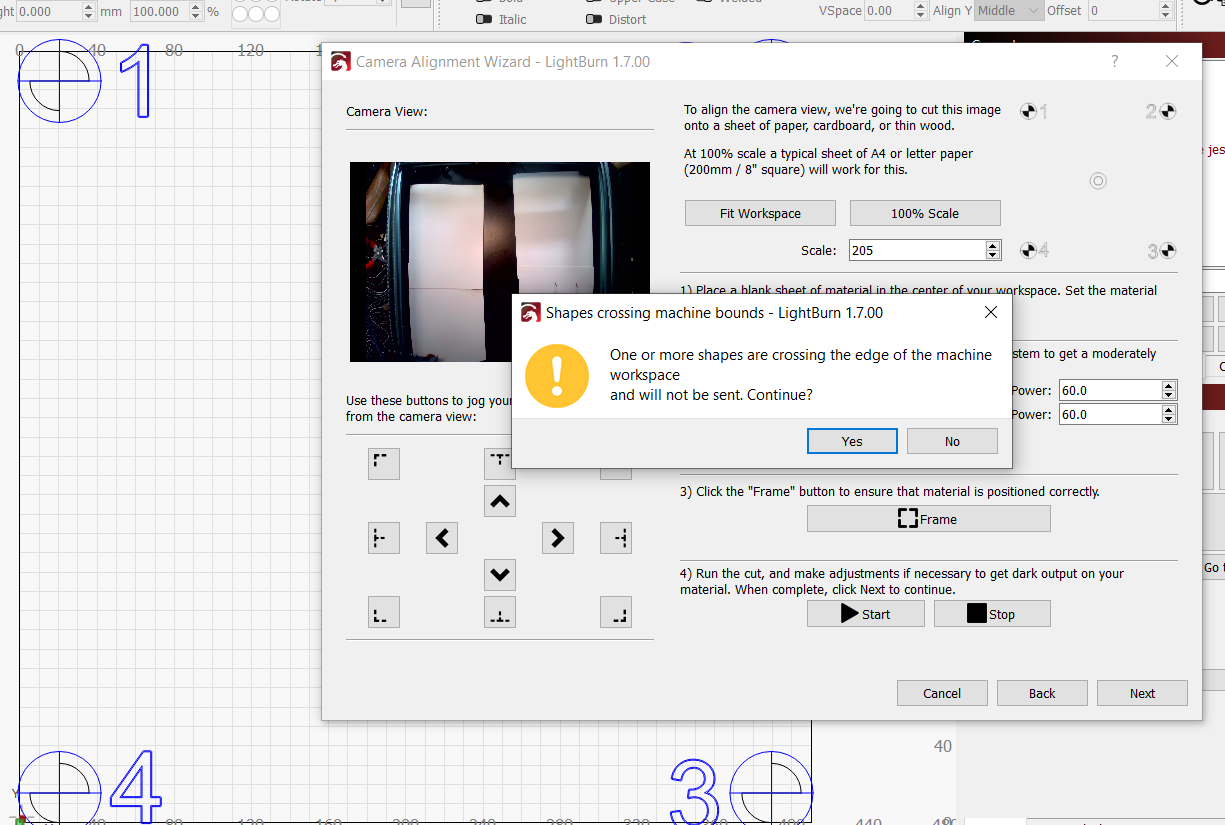1225x825 pixels.
Task: Click the VSpace field showing 0.00
Action: 888,10
